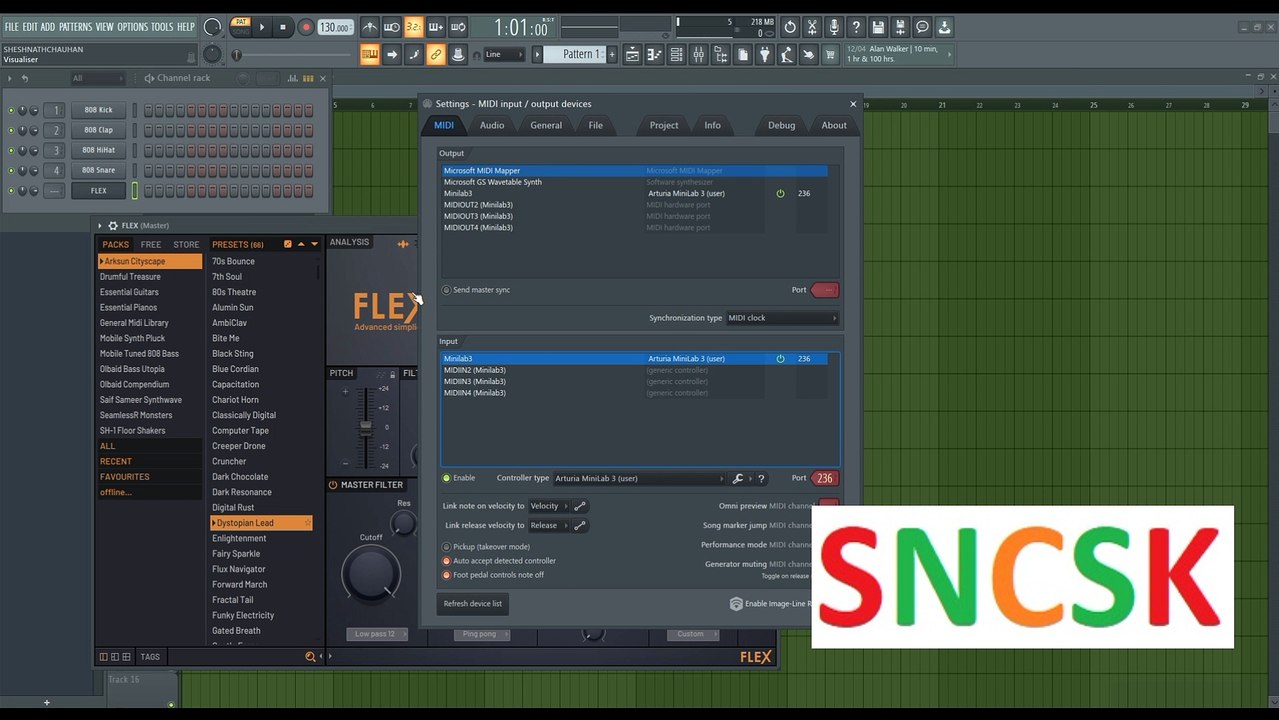
Task: Toggle the metronome icon
Action: [371, 28]
